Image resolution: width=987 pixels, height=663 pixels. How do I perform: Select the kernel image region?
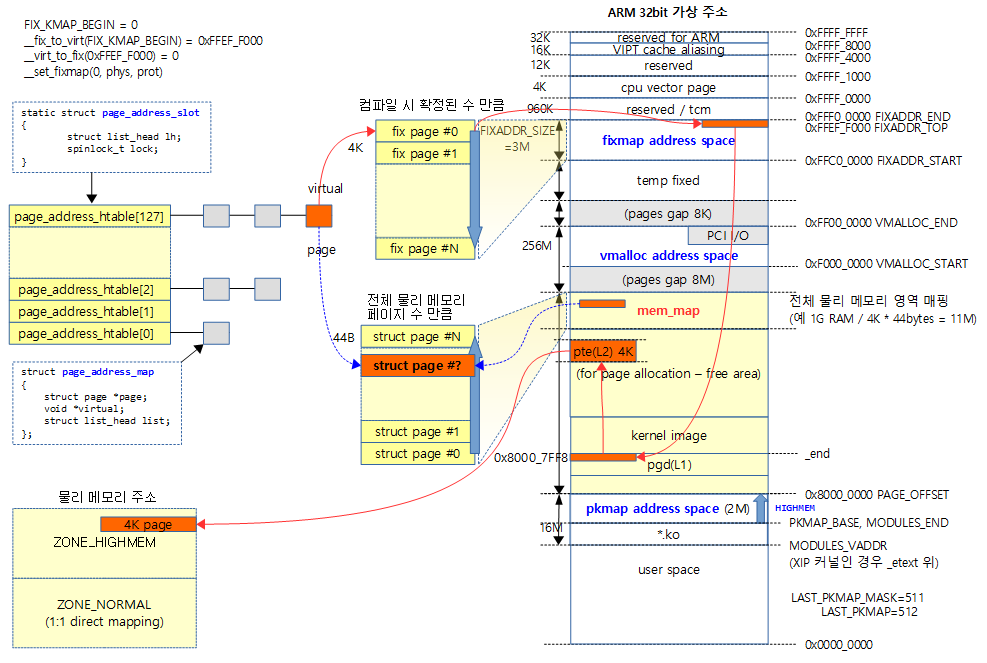(668, 436)
